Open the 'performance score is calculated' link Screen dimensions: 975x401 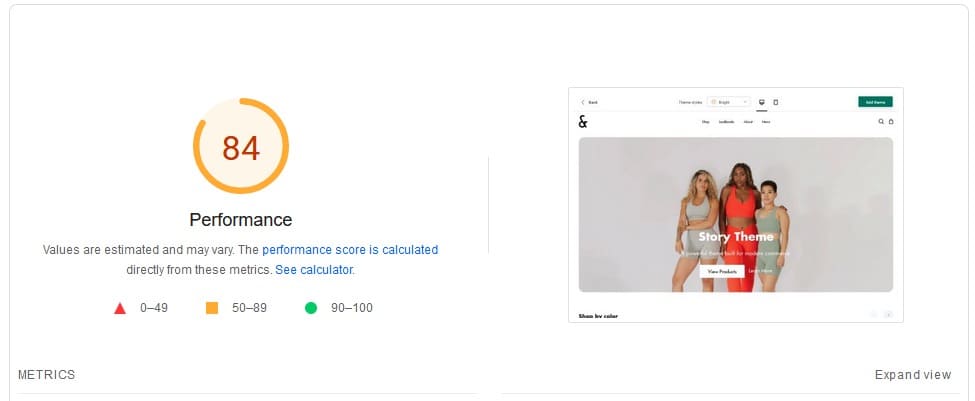pyautogui.click(x=350, y=250)
